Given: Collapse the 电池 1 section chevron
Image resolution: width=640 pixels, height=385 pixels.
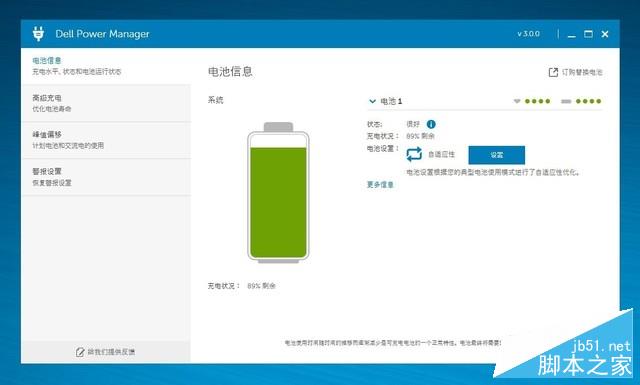Looking at the screenshot, I should (x=372, y=101).
